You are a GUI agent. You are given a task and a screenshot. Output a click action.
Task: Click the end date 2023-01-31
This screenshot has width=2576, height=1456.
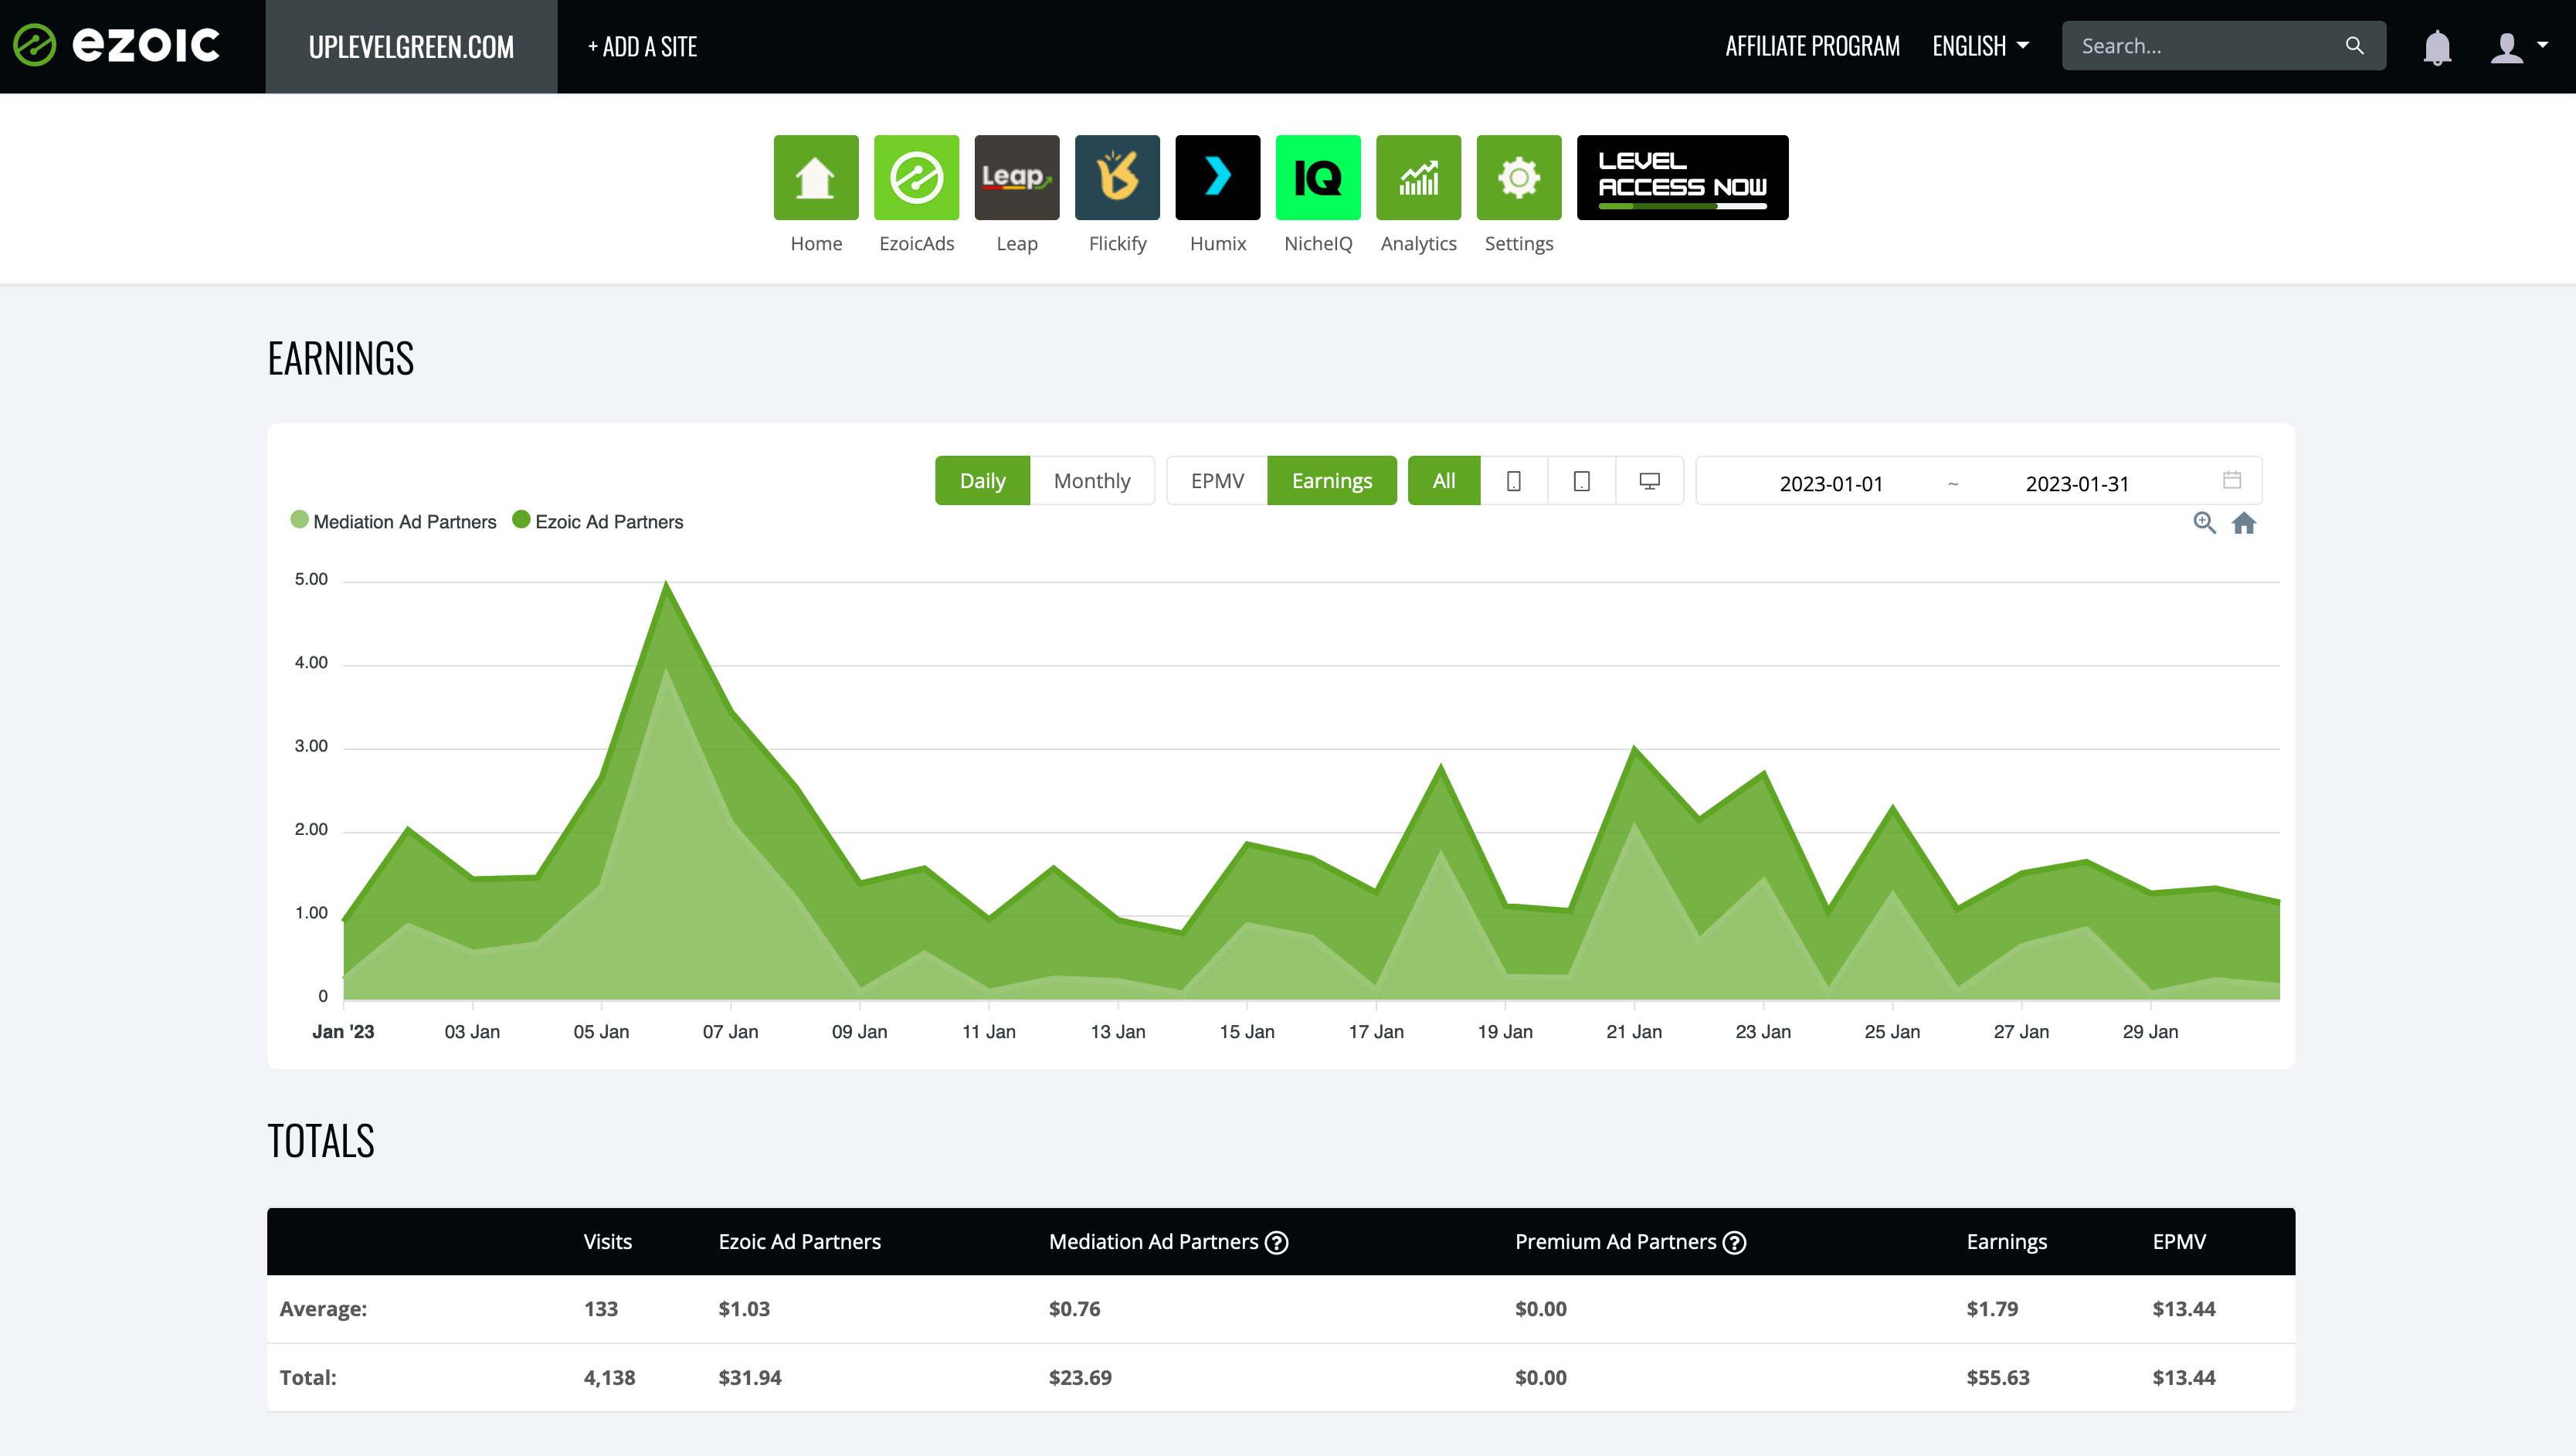(2077, 484)
